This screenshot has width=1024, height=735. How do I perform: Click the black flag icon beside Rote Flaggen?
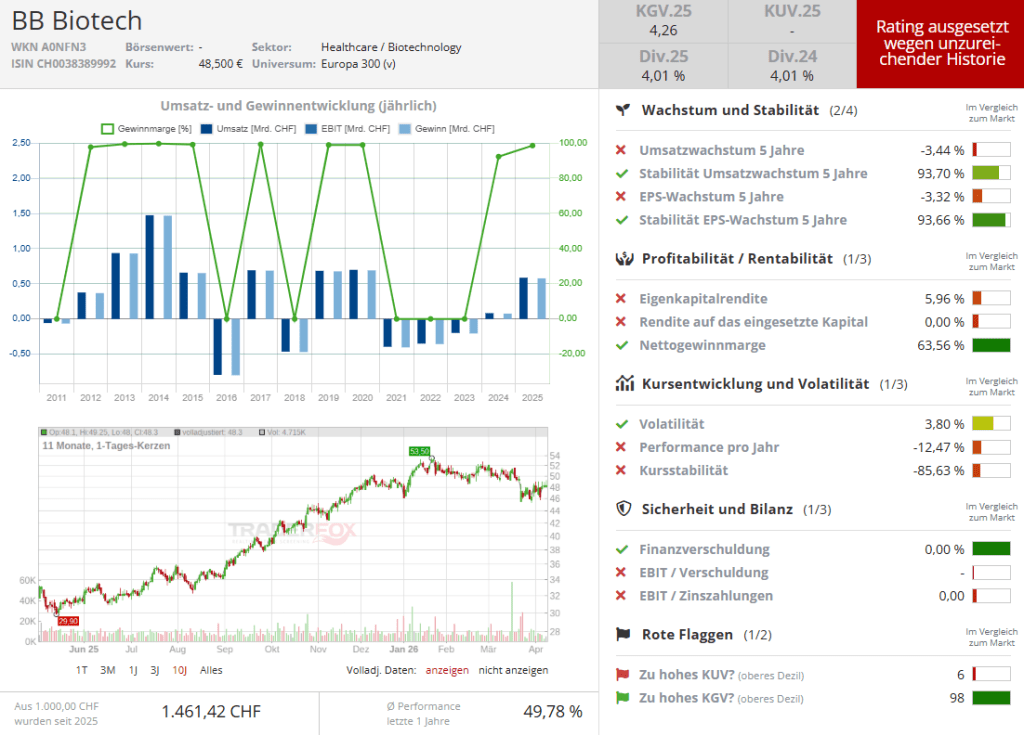[623, 634]
